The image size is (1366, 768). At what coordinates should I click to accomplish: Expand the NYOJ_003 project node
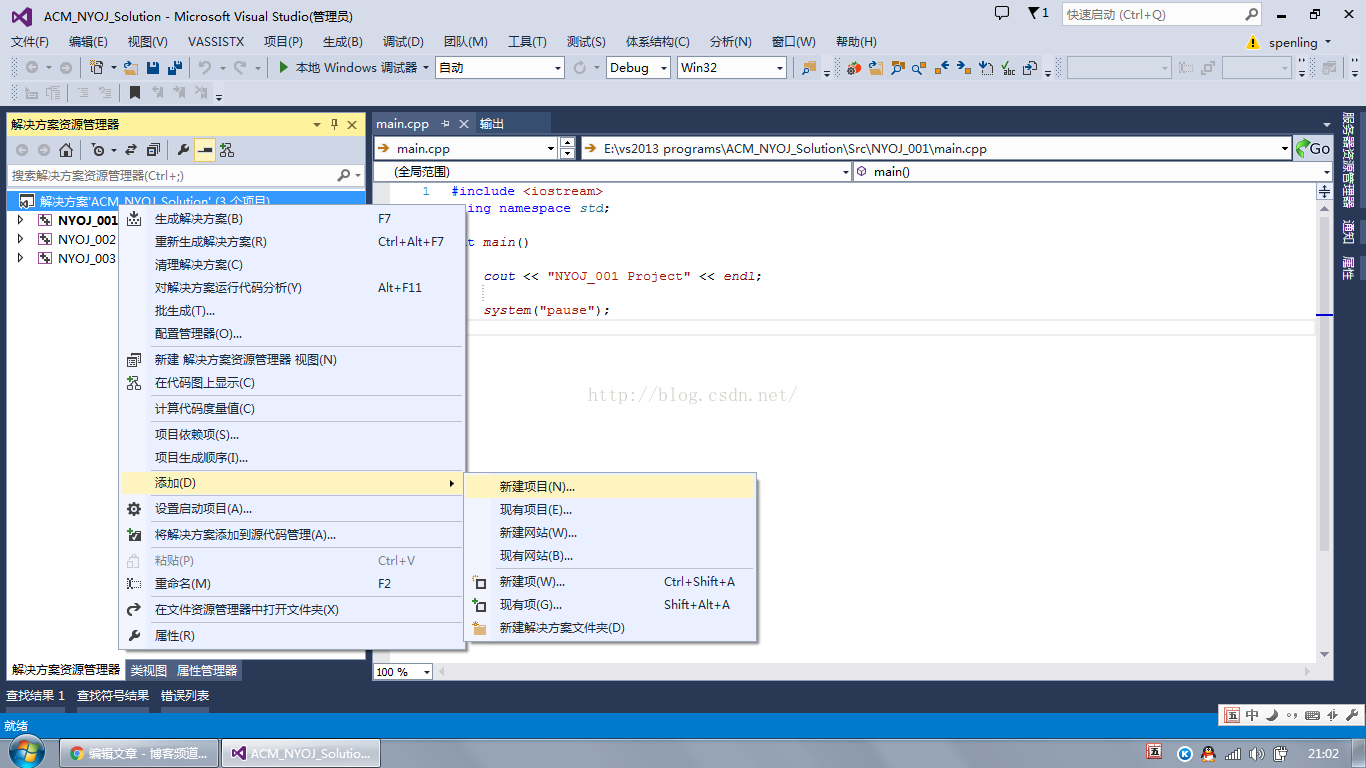pos(21,258)
